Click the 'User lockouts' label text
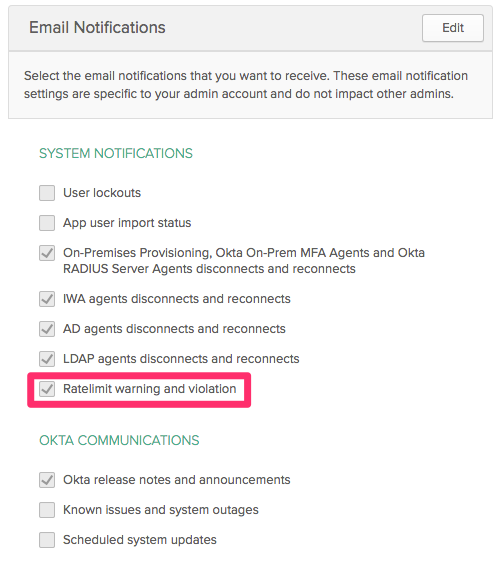Viewport: 498px width, 566px height. (x=102, y=193)
